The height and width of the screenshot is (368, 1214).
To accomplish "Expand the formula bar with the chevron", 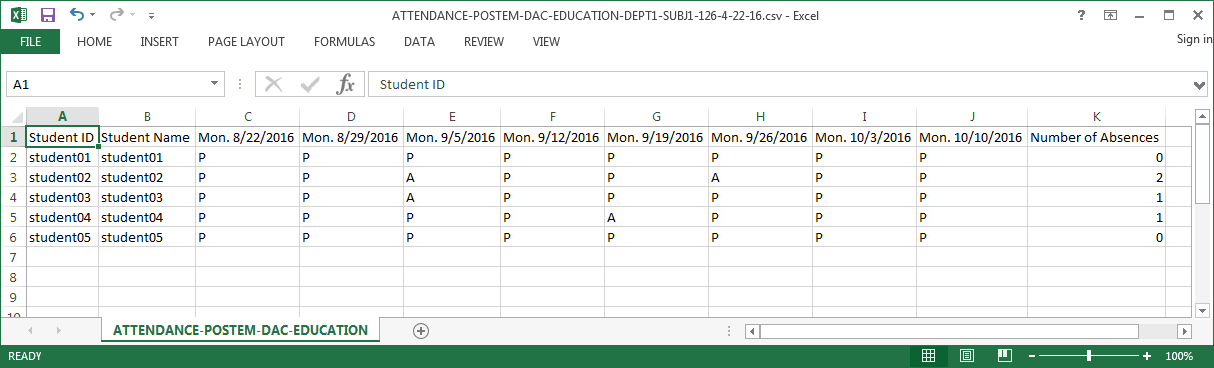I will click(x=1200, y=85).
